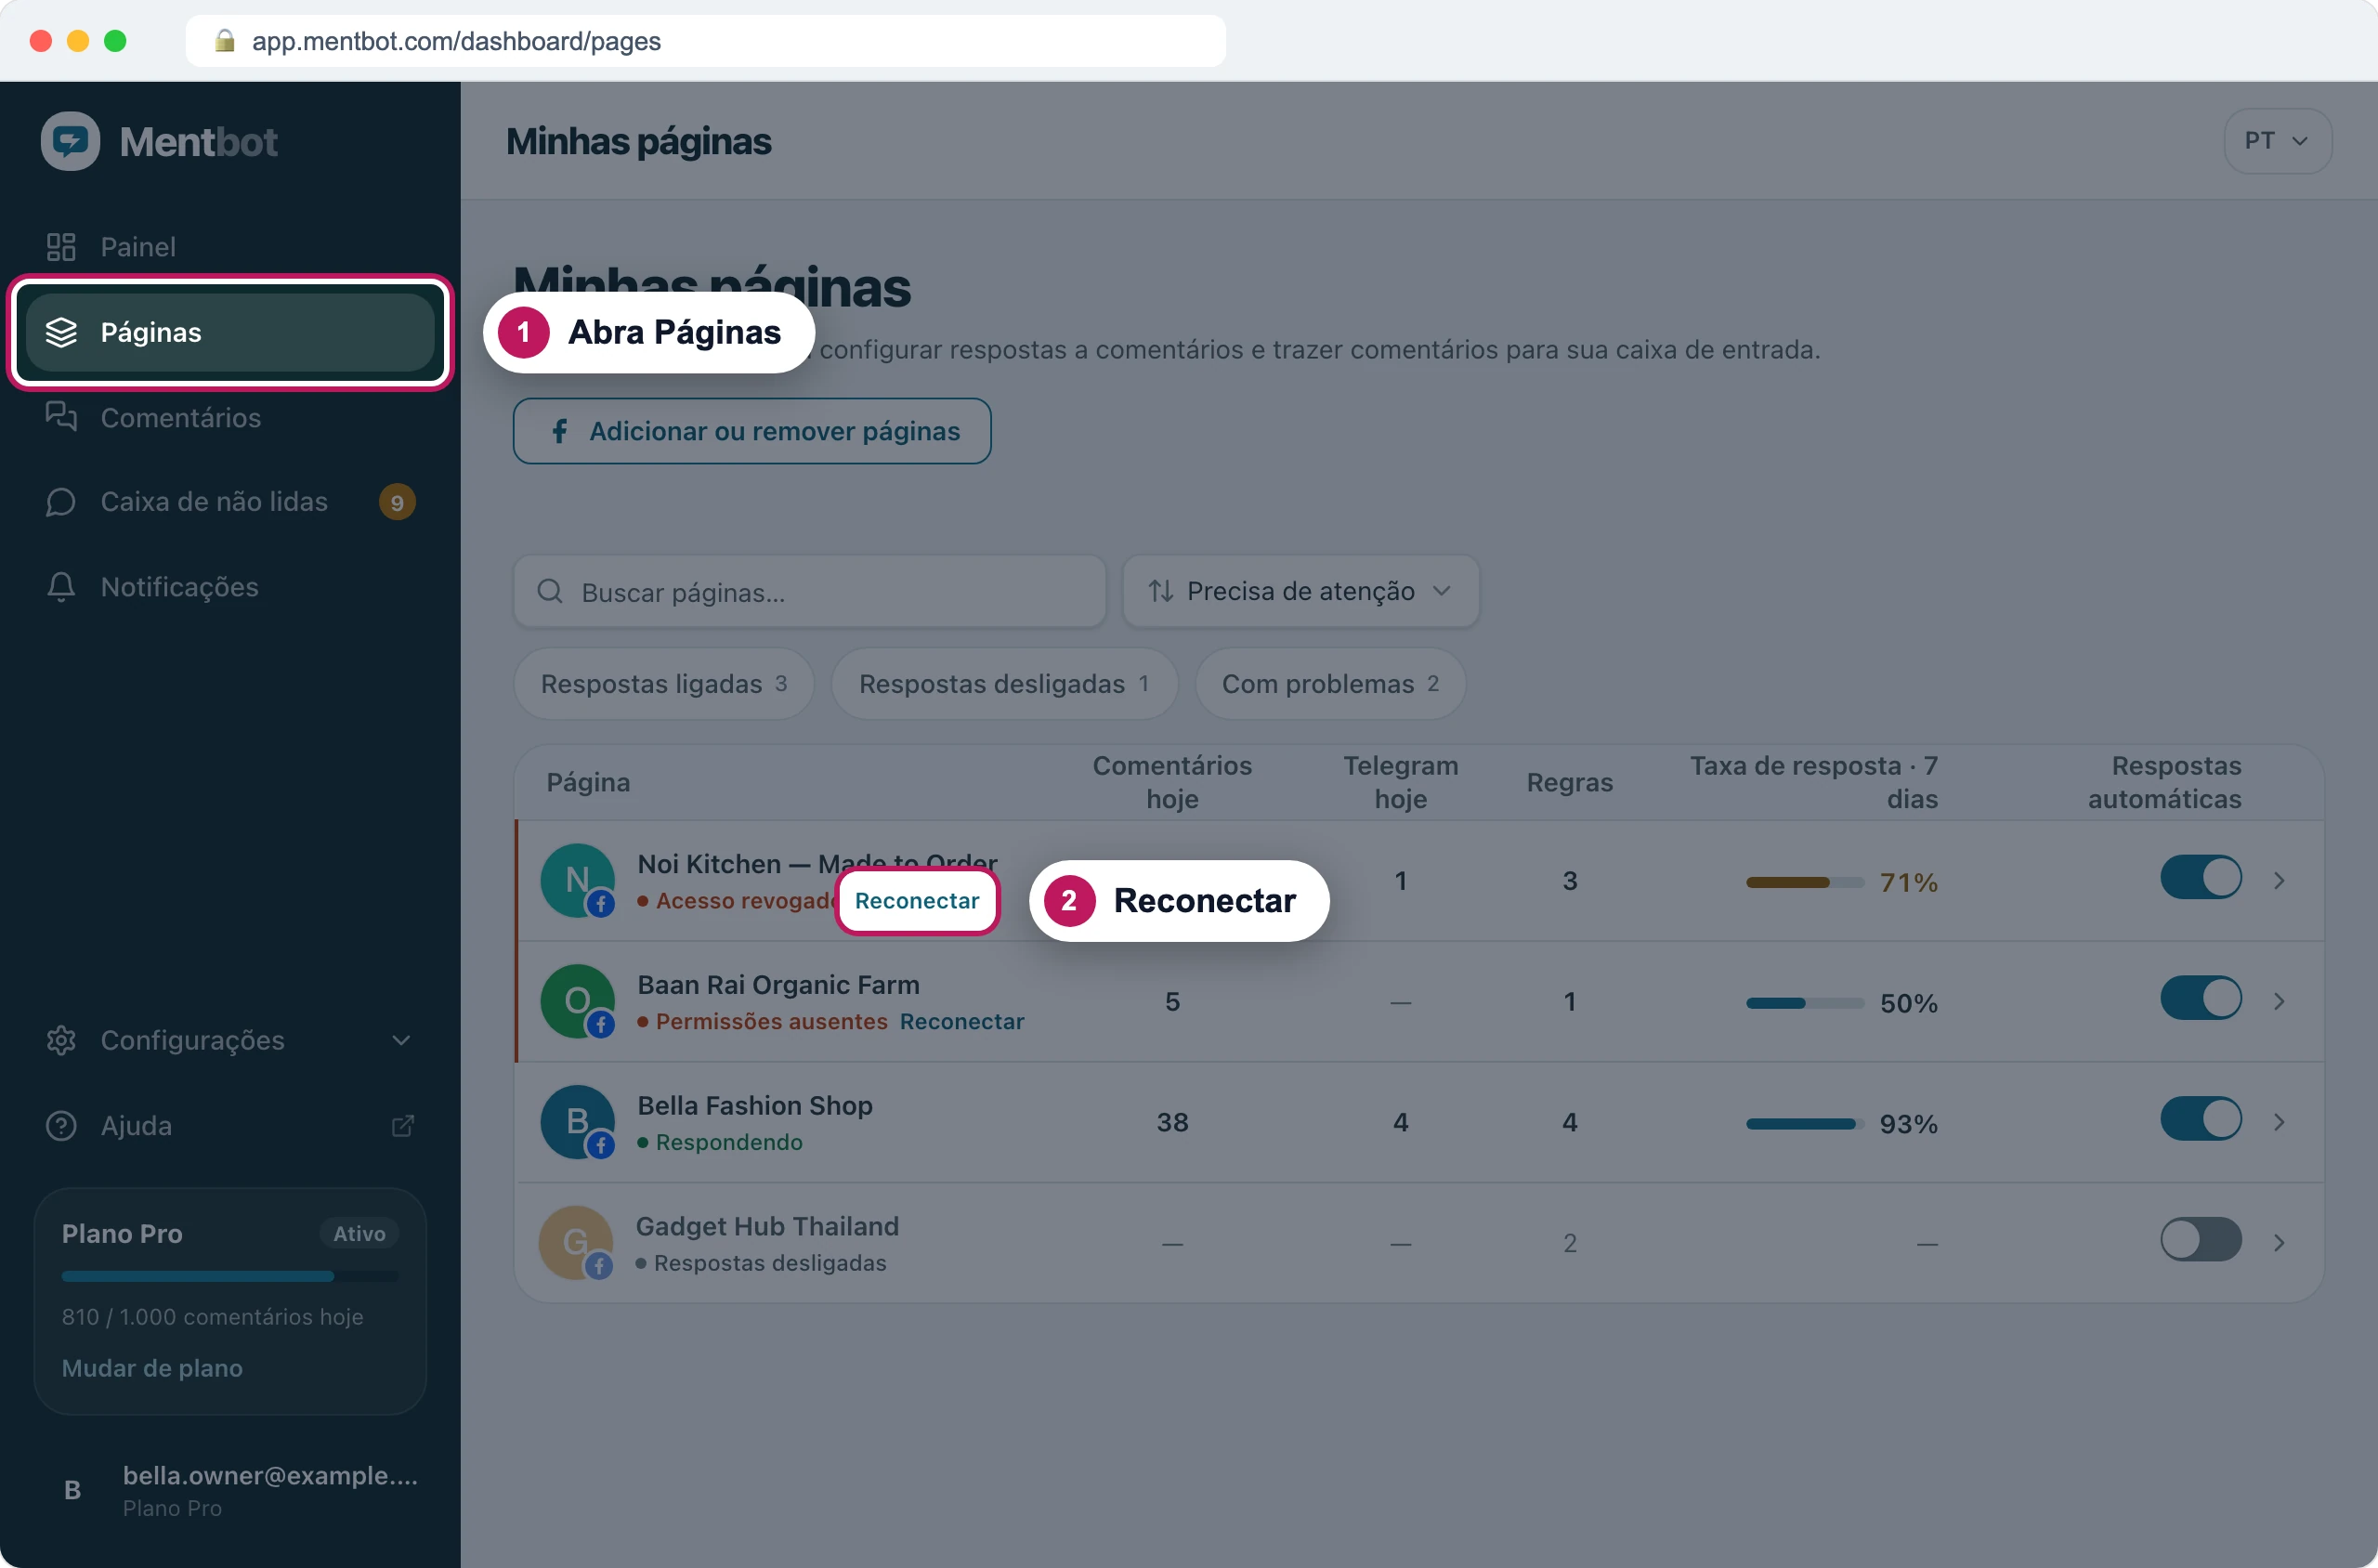Toggle automatic replies for Baan Rai Organic Farm
This screenshot has width=2378, height=1568.
click(2201, 998)
